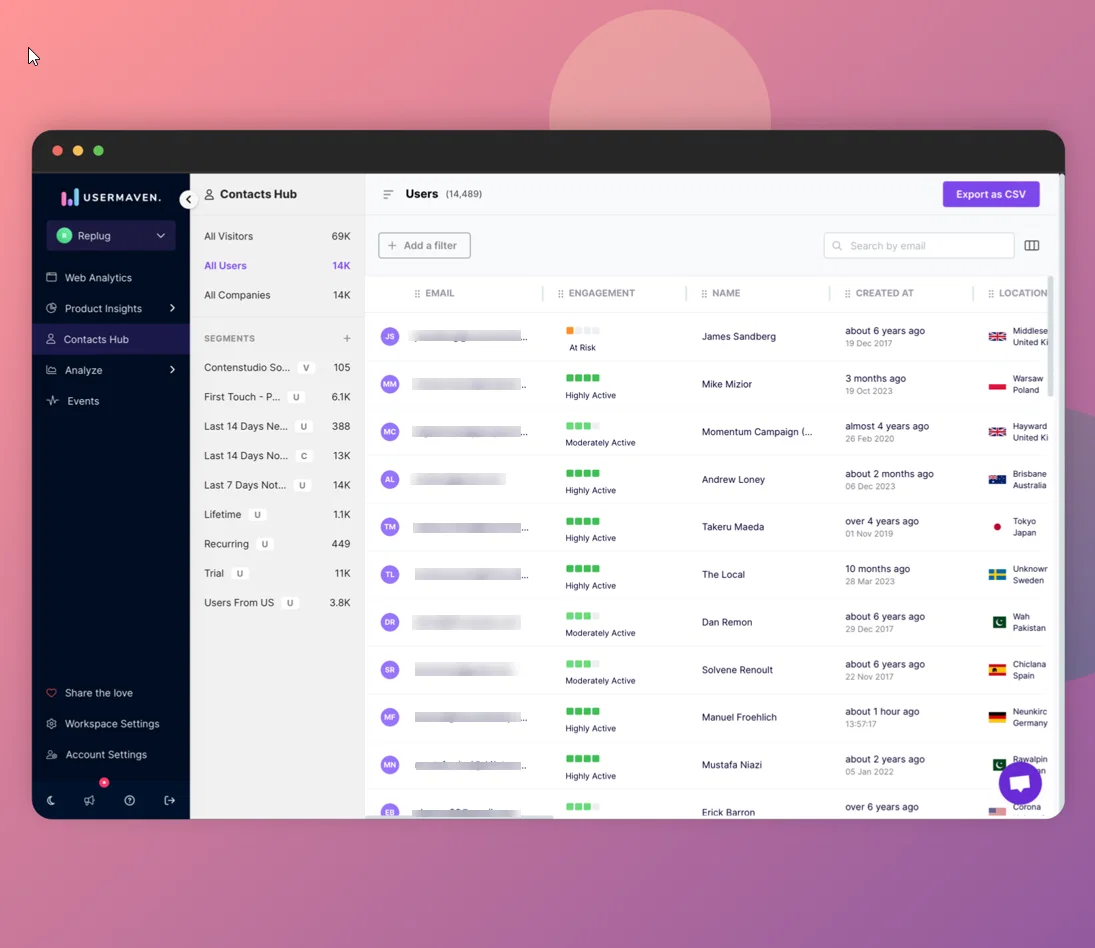This screenshot has height=948, width=1095.
Task: Toggle dark mode moon icon
Action: pyautogui.click(x=51, y=801)
